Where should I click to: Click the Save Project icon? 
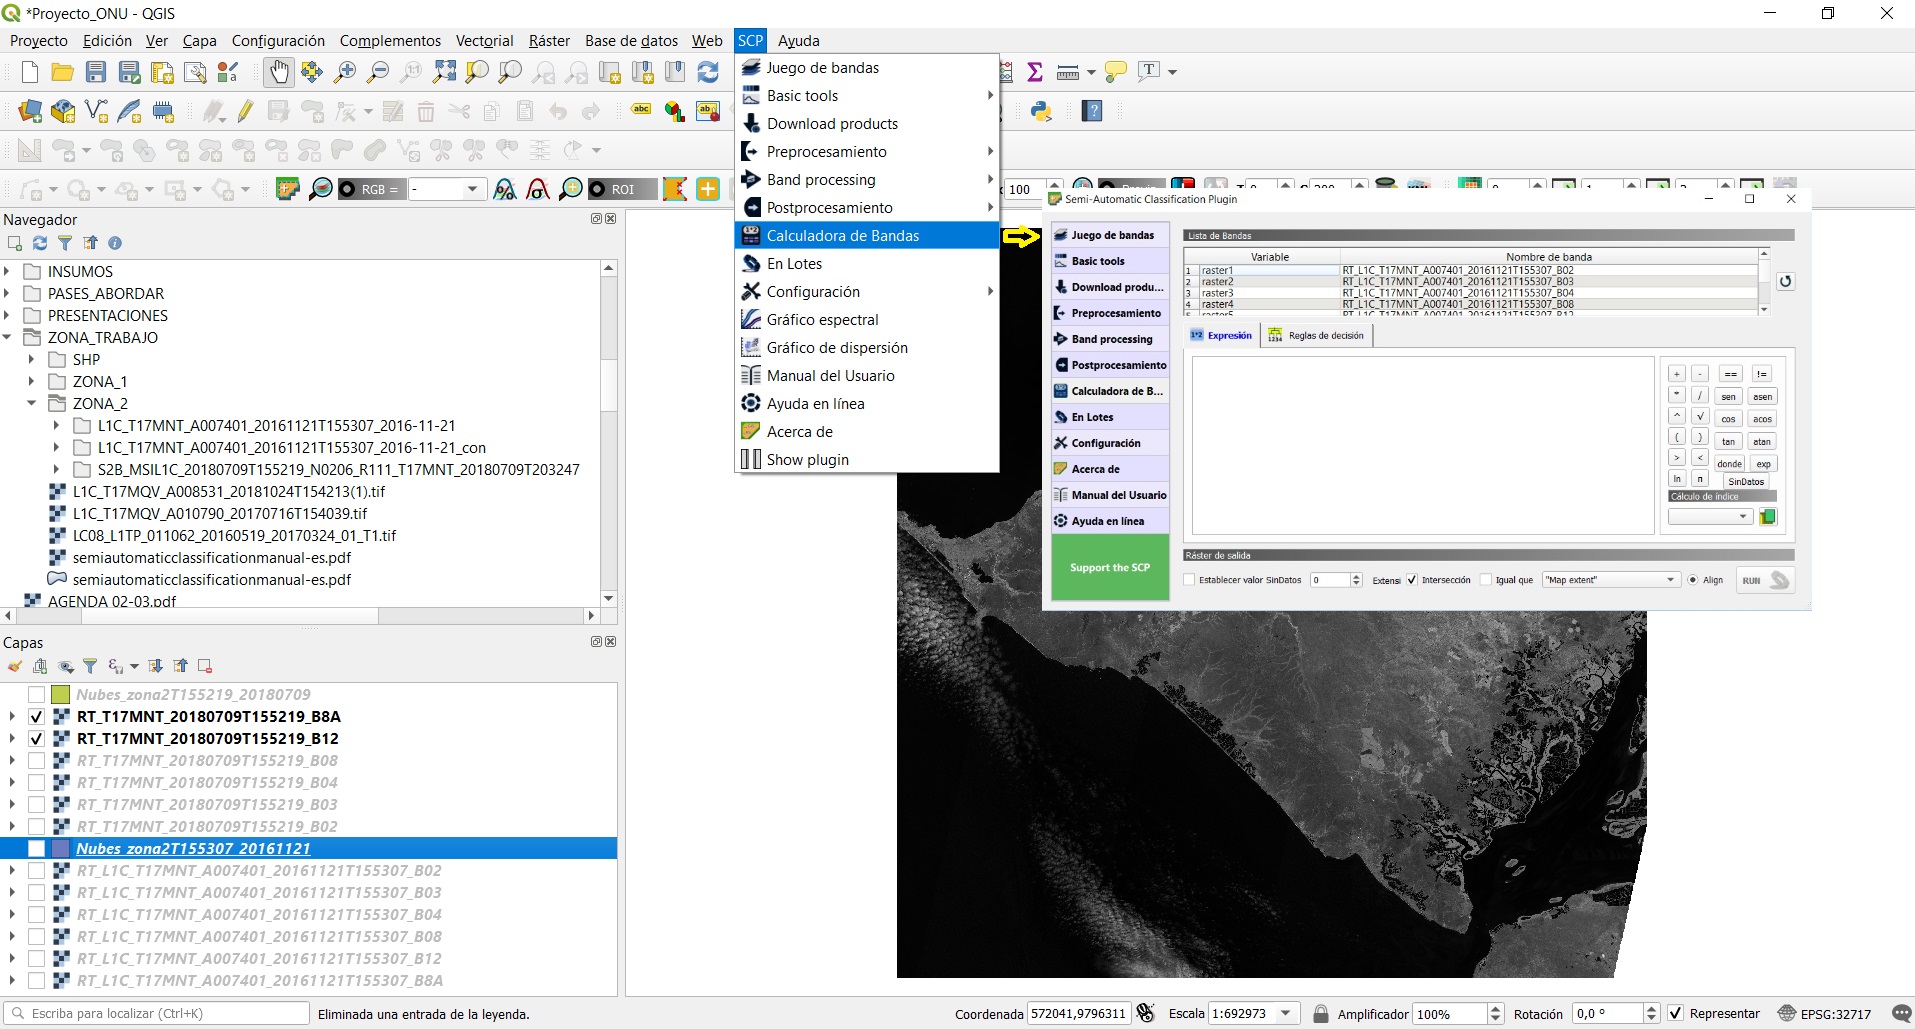click(x=96, y=72)
